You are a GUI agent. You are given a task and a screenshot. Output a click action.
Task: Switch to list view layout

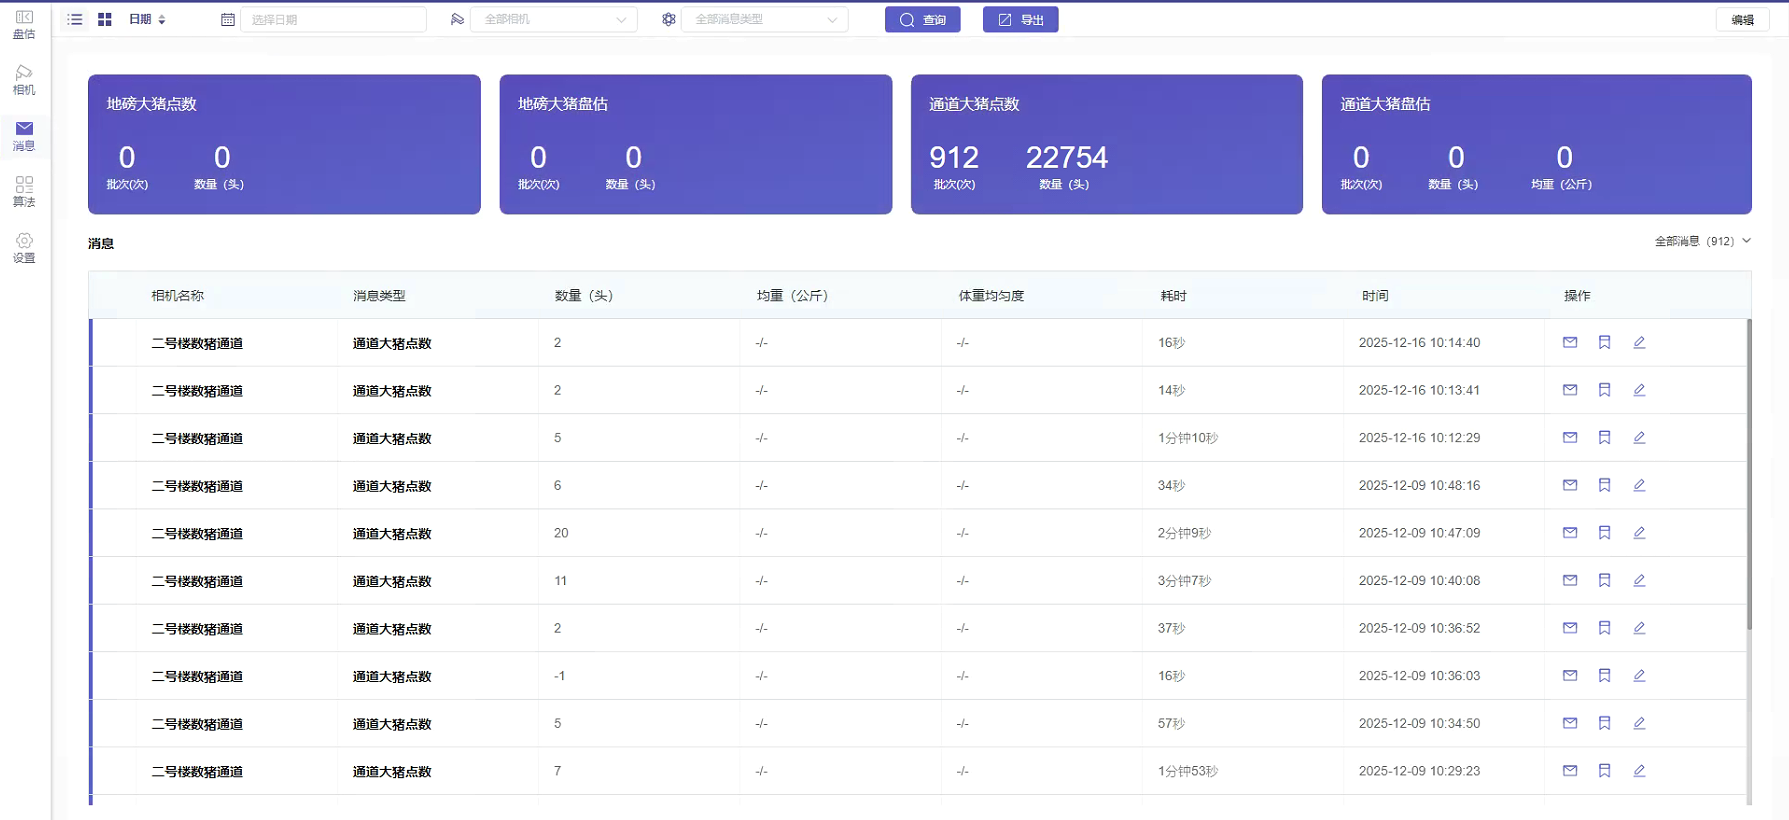coord(75,20)
